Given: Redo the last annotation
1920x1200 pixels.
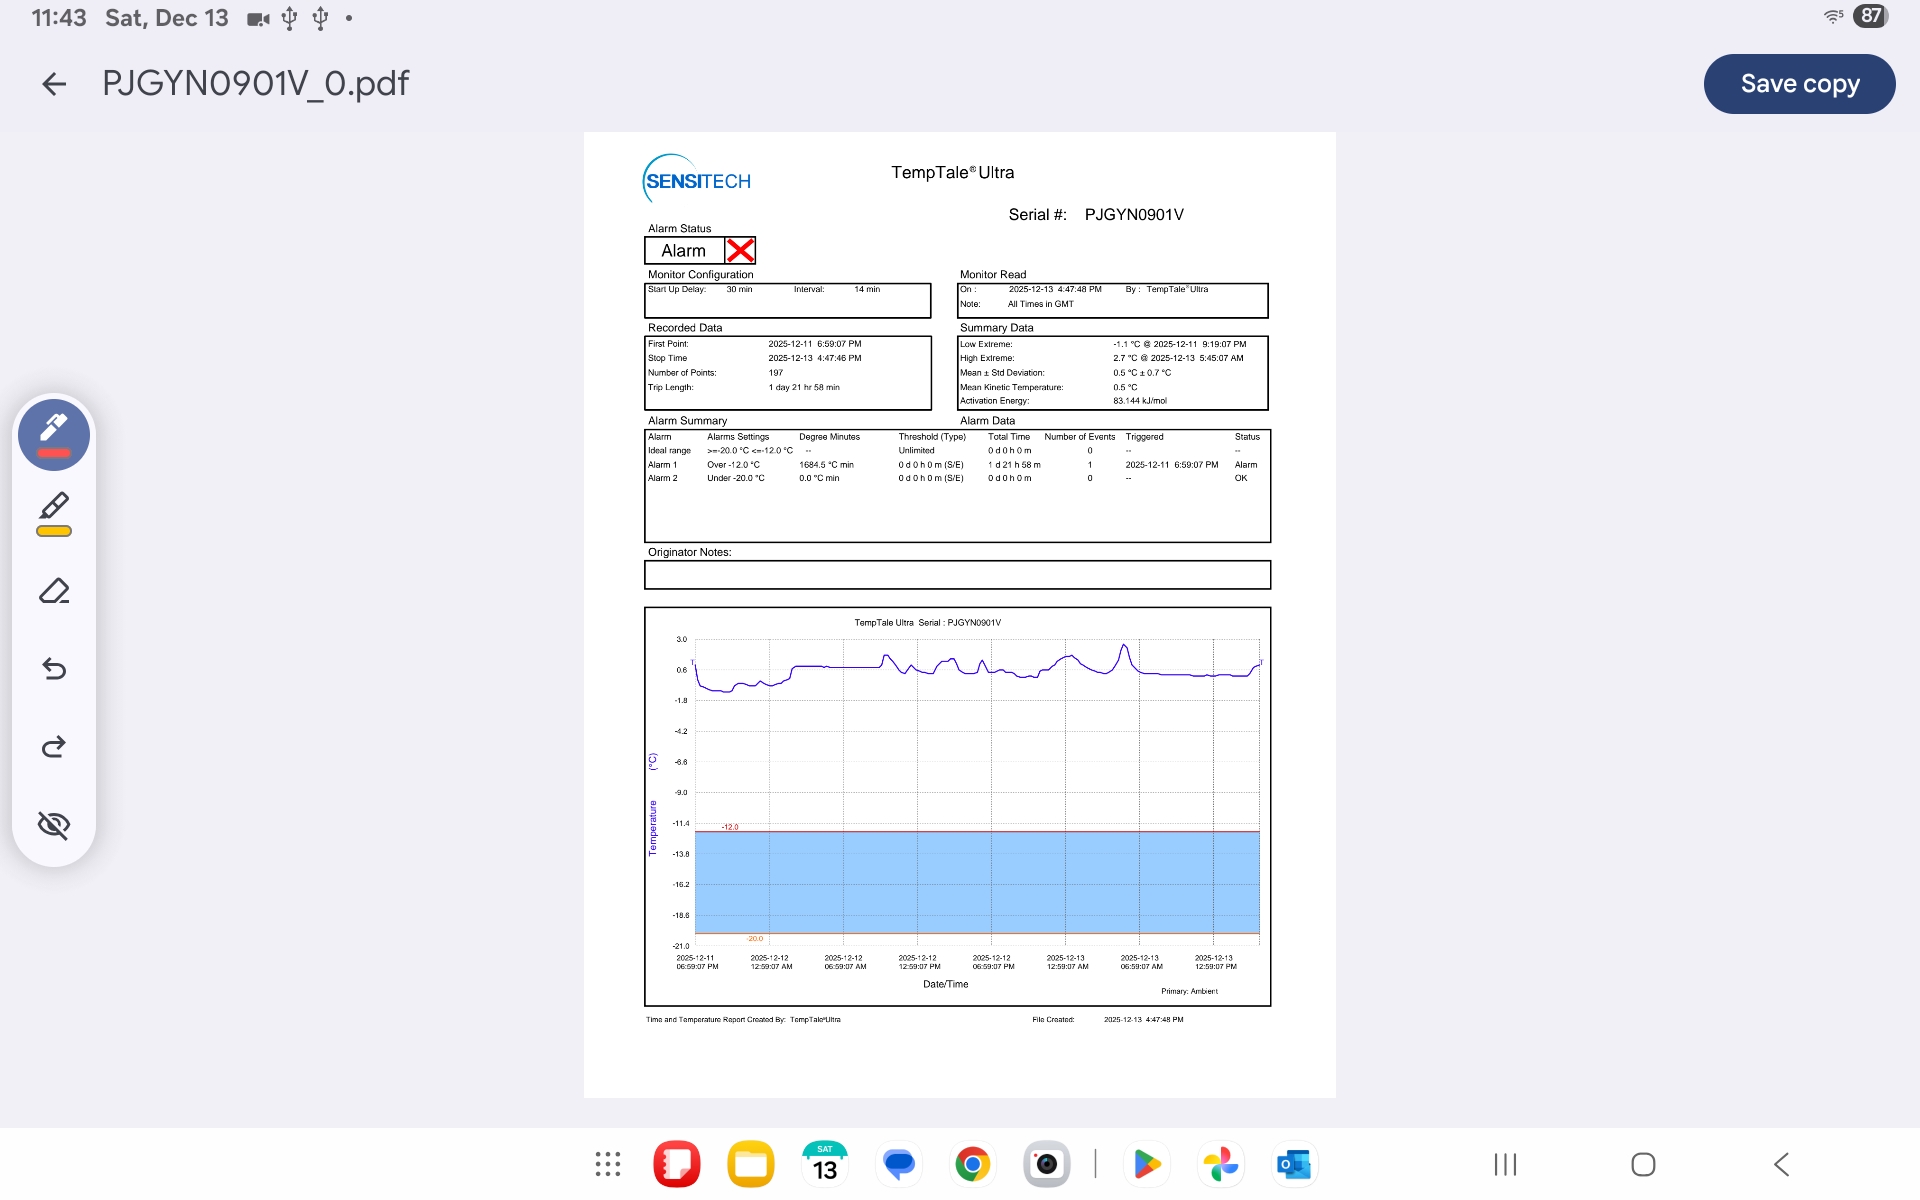Looking at the screenshot, I should tap(54, 747).
